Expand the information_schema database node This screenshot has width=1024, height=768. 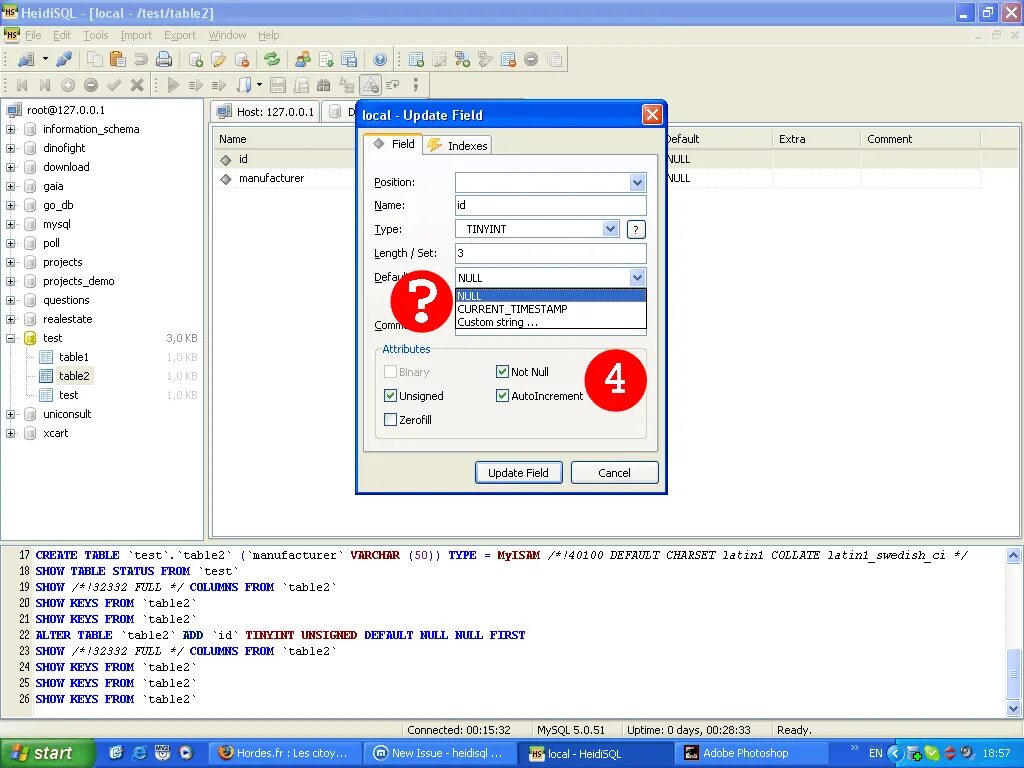(10, 129)
